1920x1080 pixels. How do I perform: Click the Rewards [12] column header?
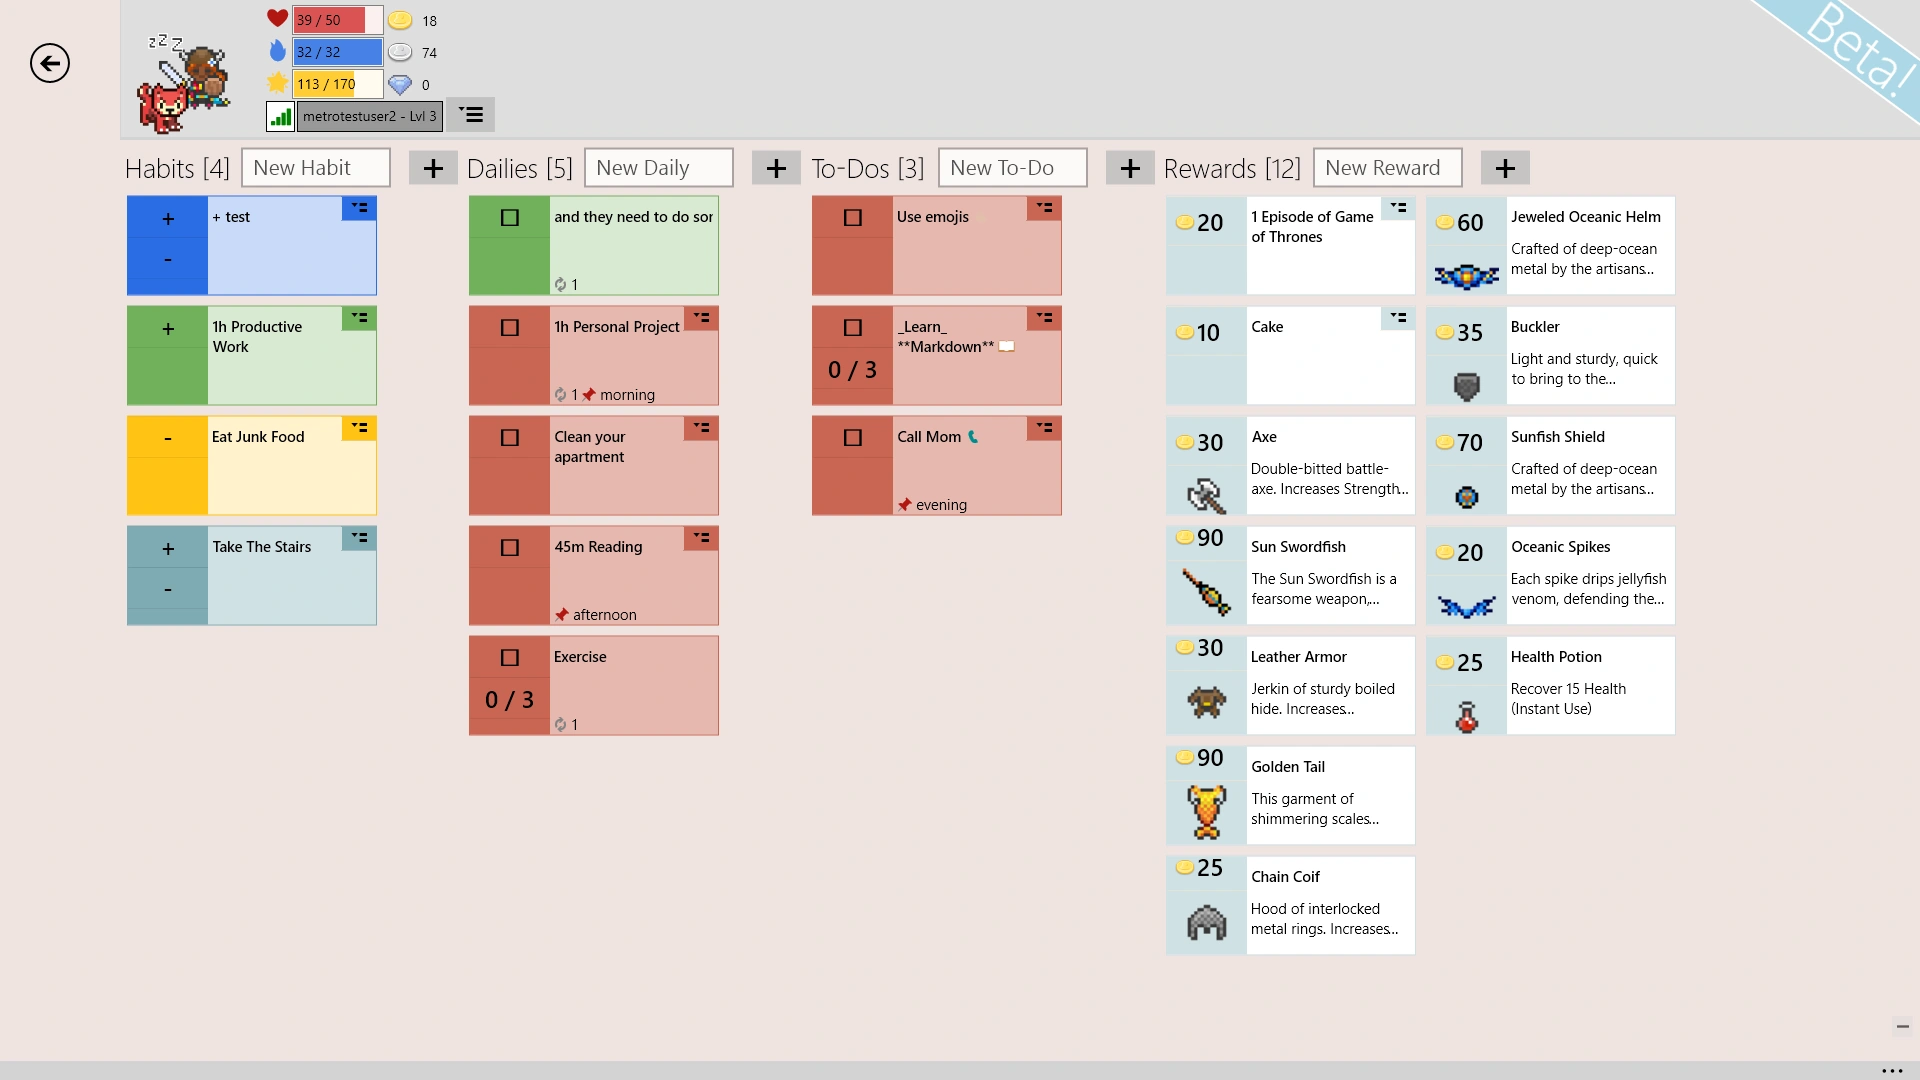click(1232, 168)
